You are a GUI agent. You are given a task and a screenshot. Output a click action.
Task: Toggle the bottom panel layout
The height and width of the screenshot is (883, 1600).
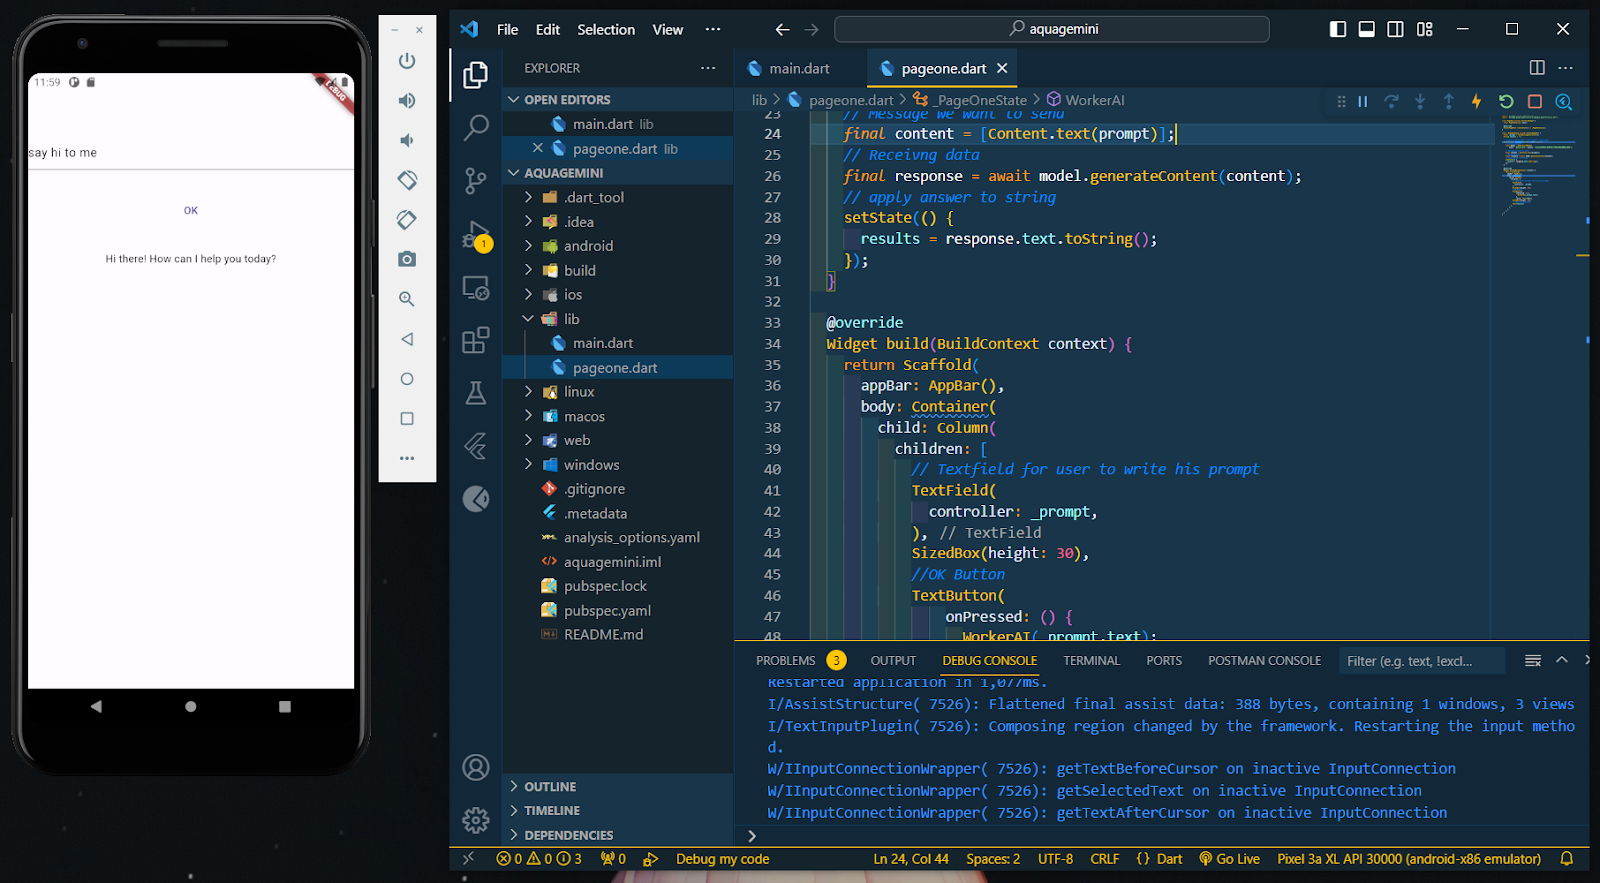(1366, 29)
